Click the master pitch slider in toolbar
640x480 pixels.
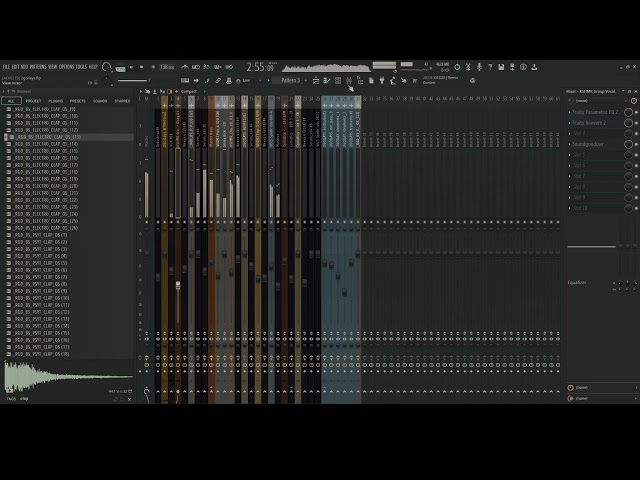click(x=134, y=80)
